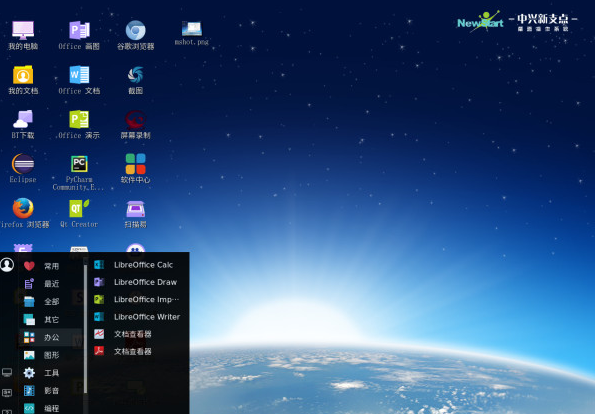The width and height of the screenshot is (611, 414).
Task: Open PyCharm Community Edition desktop icon
Action: tap(79, 172)
